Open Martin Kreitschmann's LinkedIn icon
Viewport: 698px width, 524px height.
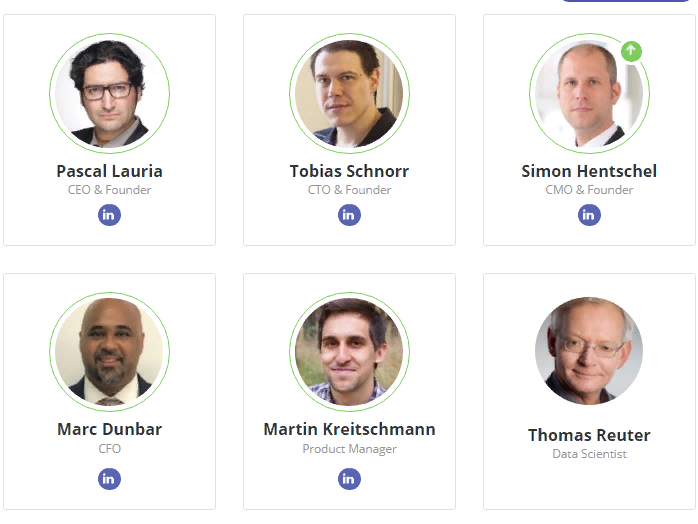(349, 479)
